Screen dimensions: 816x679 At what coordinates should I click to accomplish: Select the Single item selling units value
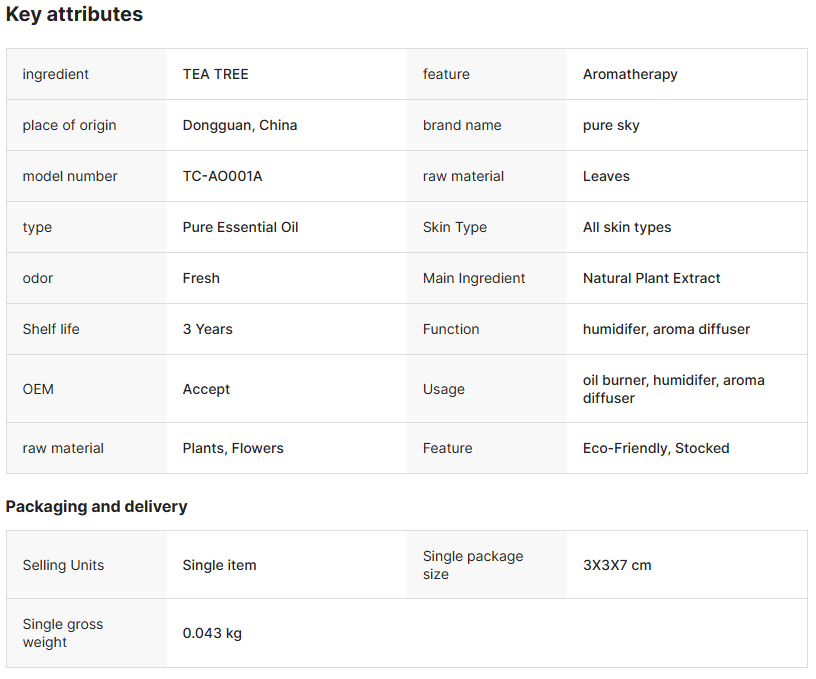click(x=219, y=565)
